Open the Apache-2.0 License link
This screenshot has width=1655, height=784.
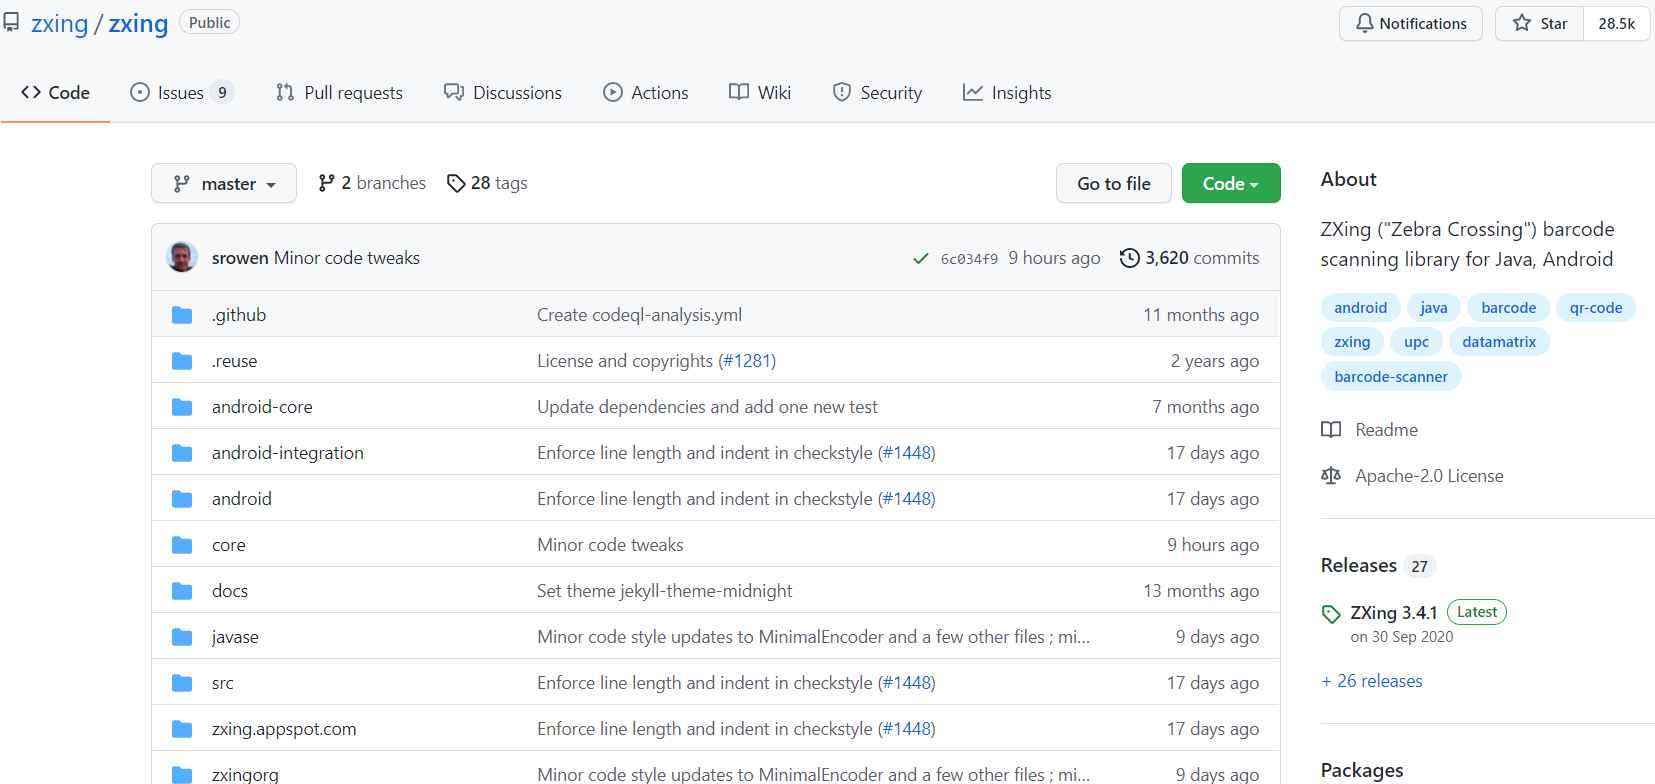click(1429, 476)
